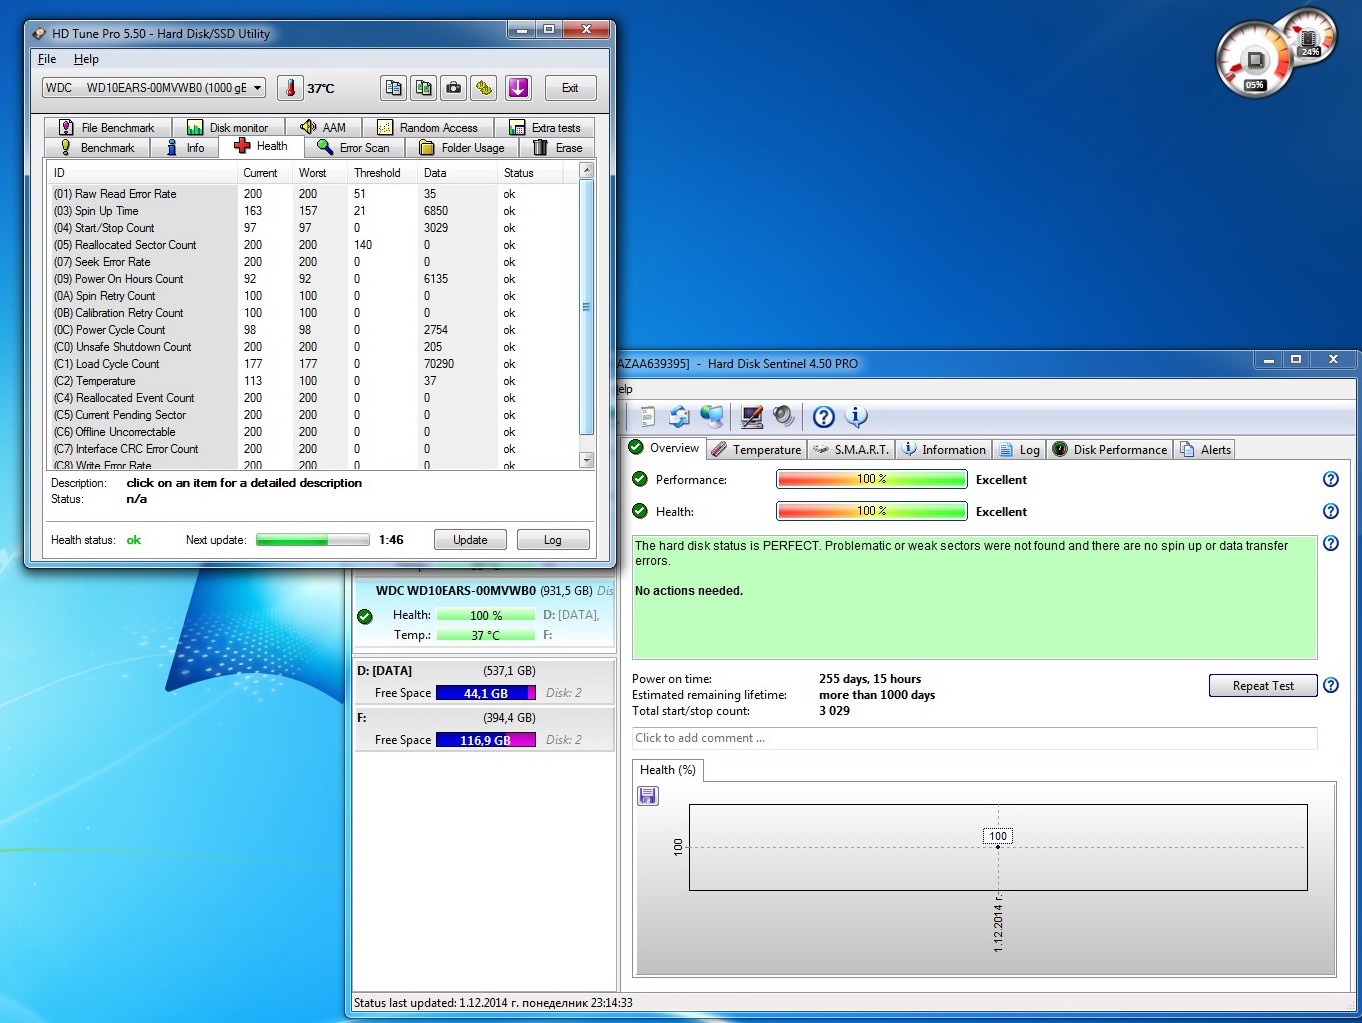Select the Current Pending Sector row

coord(314,415)
